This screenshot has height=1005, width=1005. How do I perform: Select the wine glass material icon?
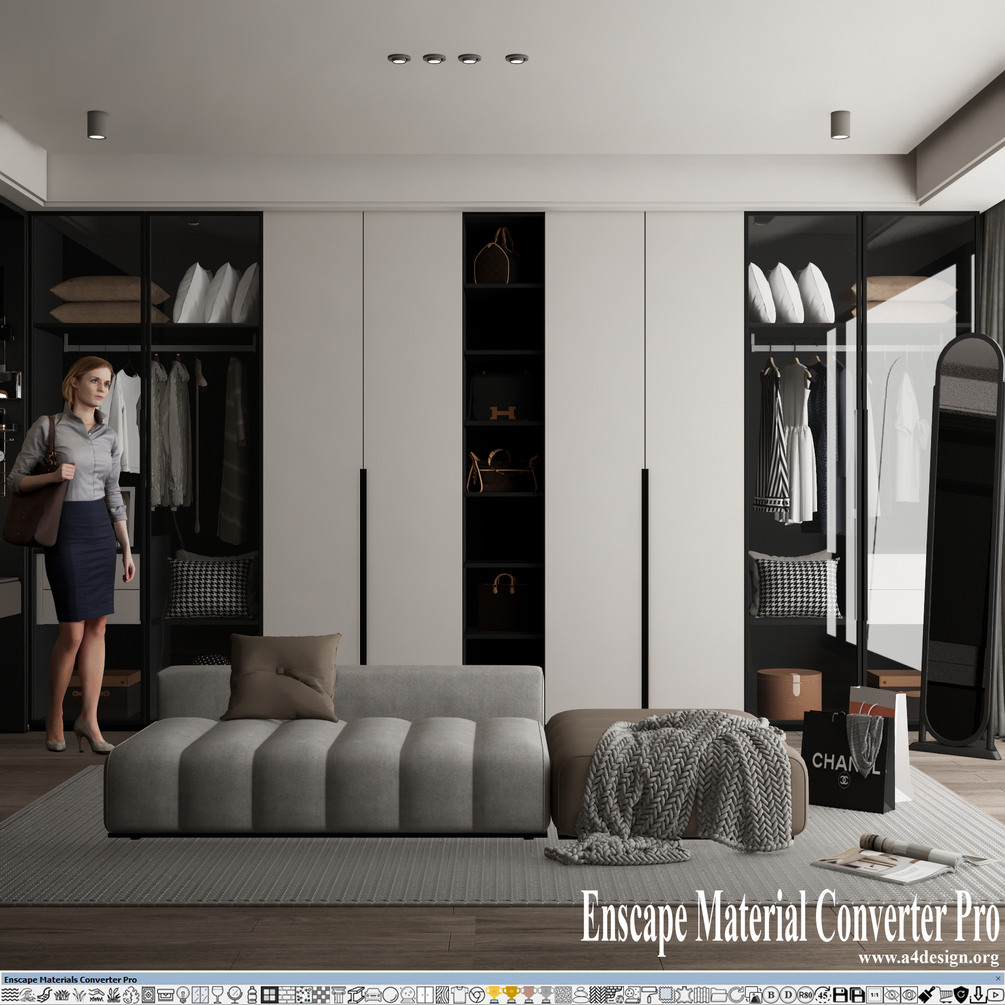217,995
